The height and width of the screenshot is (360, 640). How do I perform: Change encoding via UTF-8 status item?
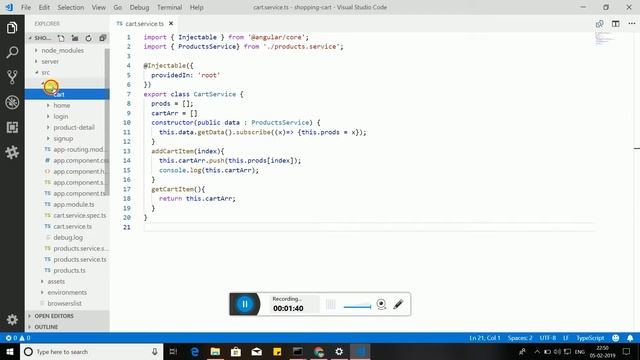point(548,338)
